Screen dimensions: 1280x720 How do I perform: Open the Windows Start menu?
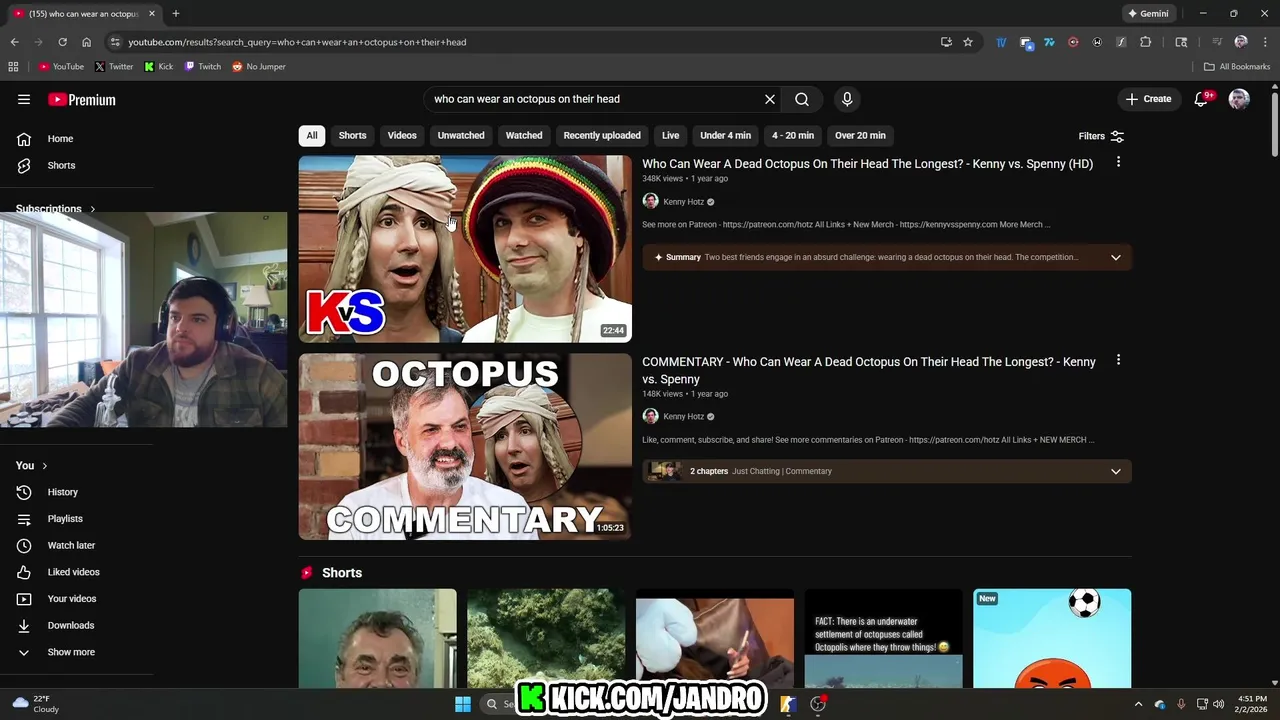463,704
